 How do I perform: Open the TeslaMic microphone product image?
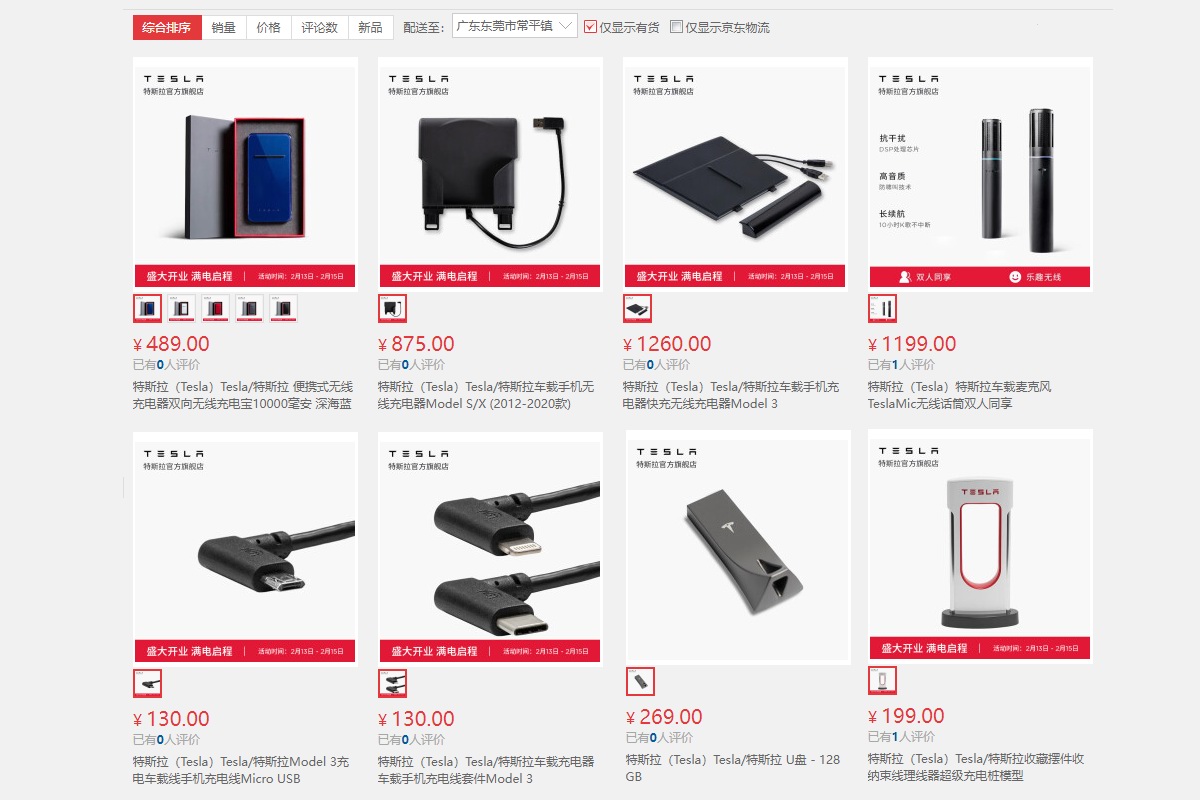980,173
